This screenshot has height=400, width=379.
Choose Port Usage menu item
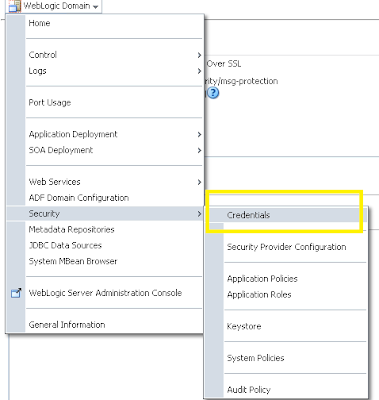pos(50,103)
